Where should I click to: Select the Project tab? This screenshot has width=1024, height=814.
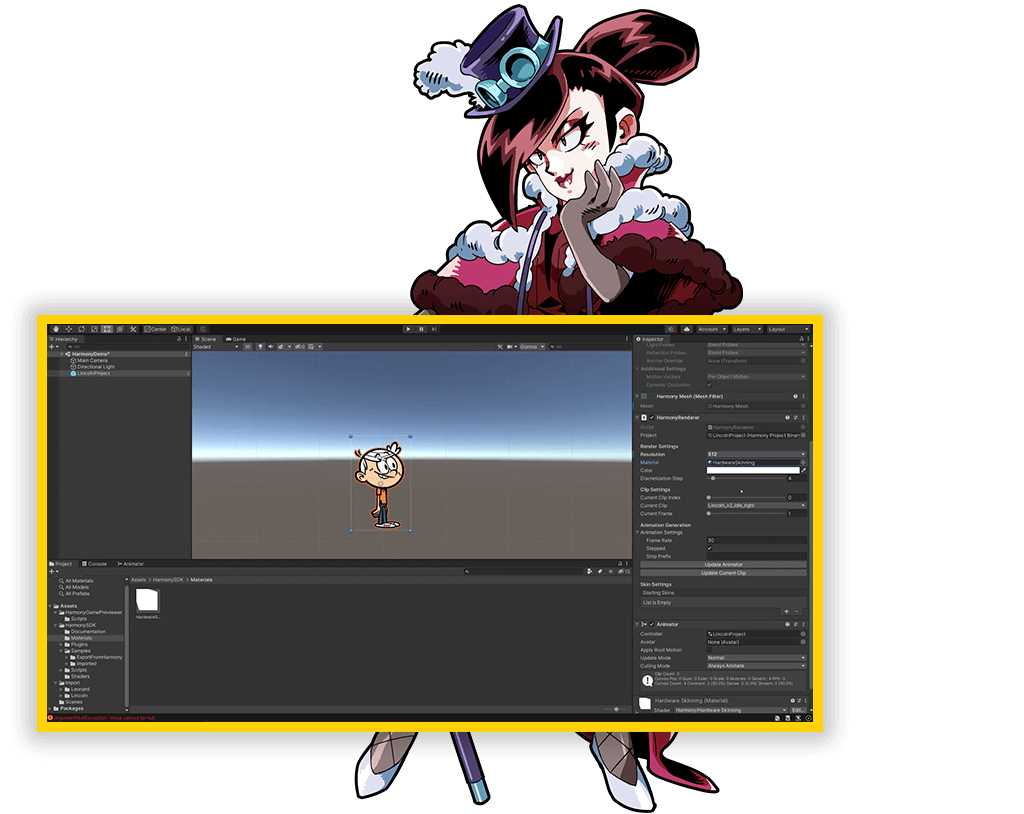pyautogui.click(x=61, y=564)
